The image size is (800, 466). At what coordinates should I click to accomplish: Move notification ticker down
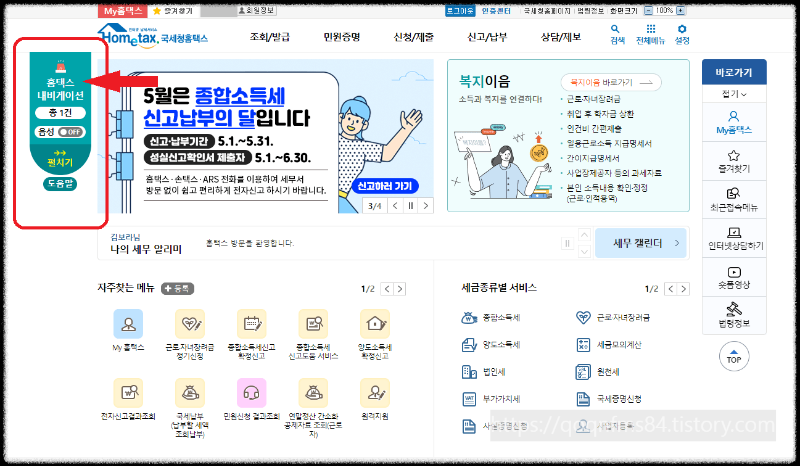coord(585,251)
